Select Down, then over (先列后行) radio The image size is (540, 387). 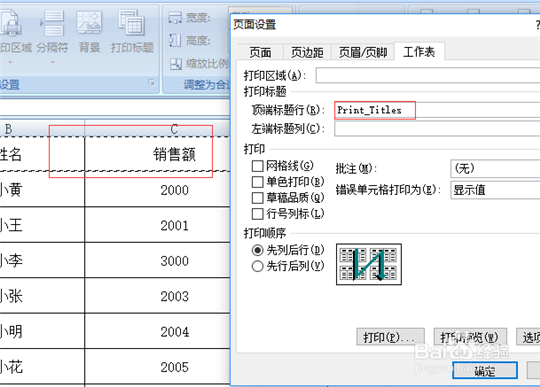[x=258, y=250]
